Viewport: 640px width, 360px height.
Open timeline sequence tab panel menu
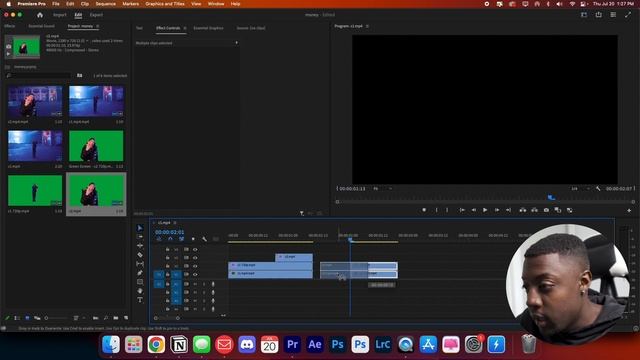coord(175,223)
